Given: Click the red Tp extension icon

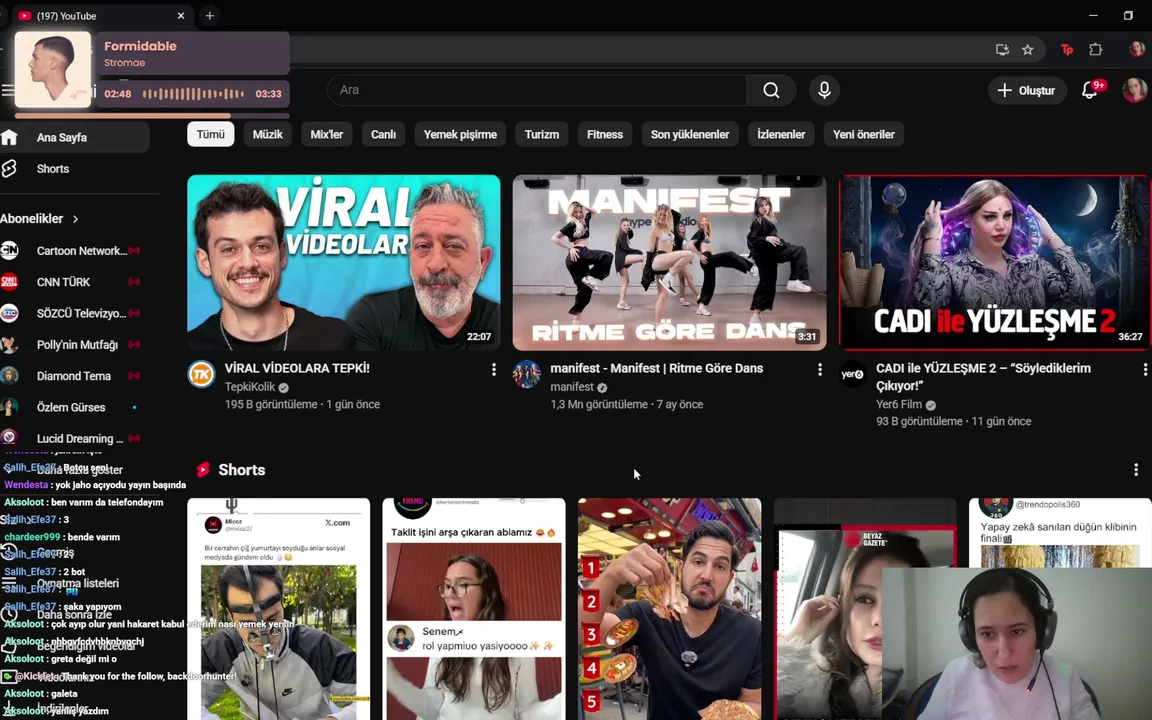Looking at the screenshot, I should 1067,50.
